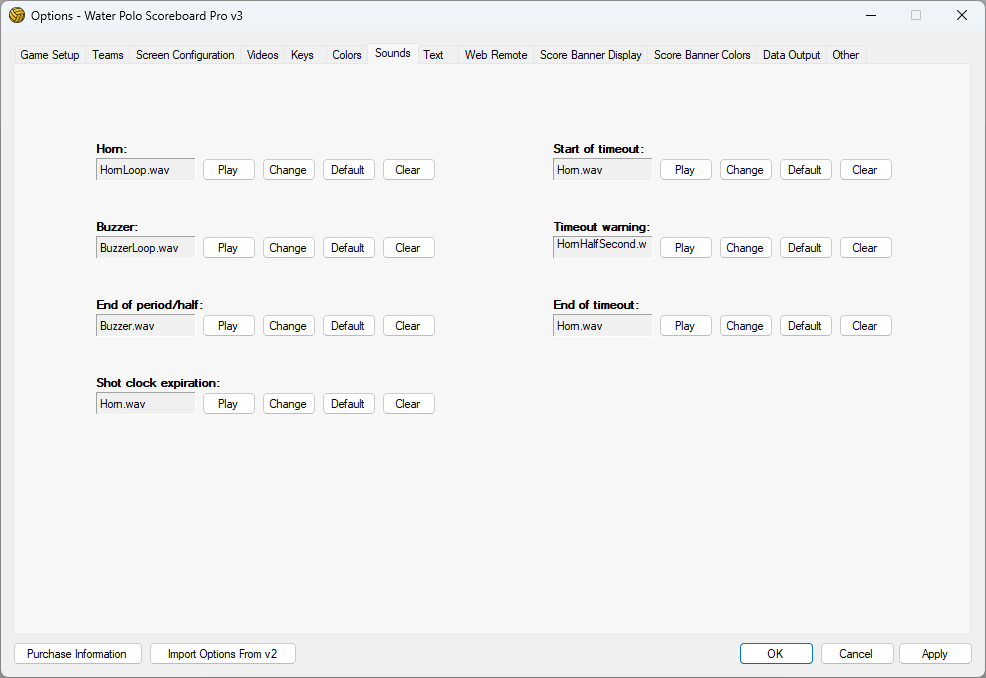Screen dimensions: 986x678
Task: Change the Buzzer sound file
Action: [x=288, y=248]
